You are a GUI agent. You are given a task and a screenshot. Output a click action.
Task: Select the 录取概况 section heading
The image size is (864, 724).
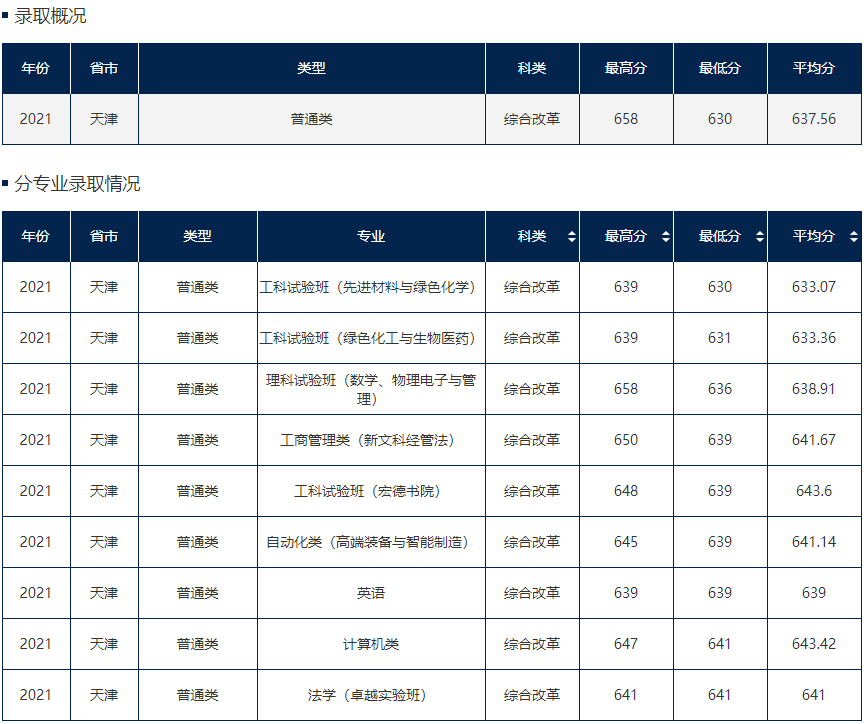(x=50, y=16)
